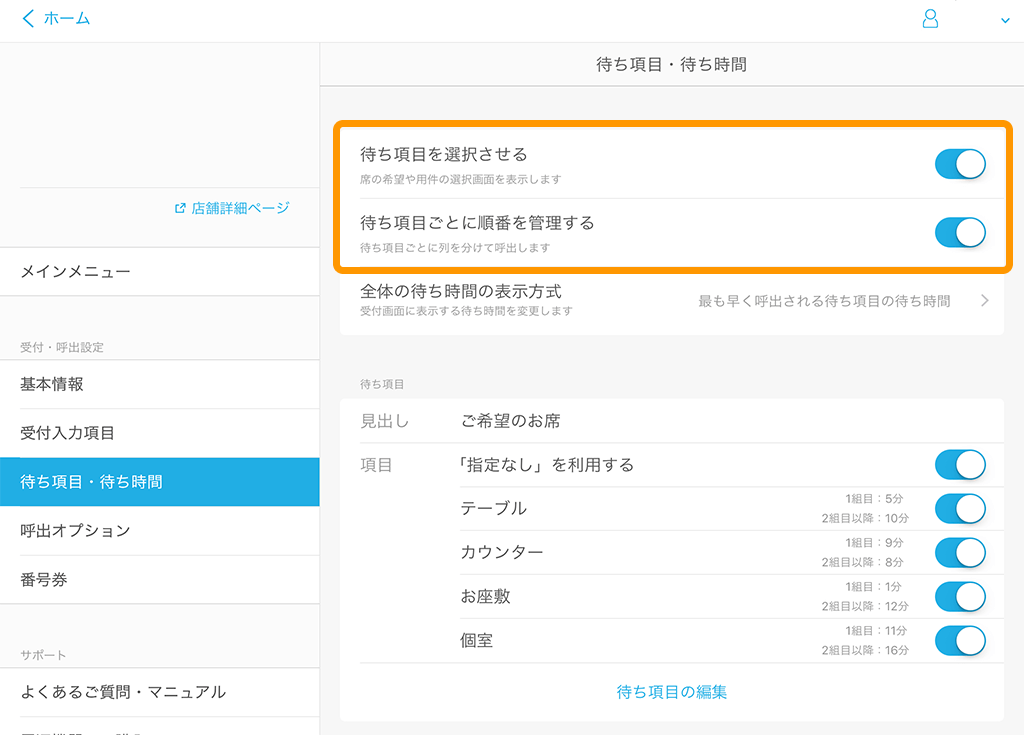This screenshot has height=751, width=1024.
Task: Open 全体の待ち時間の表示方式 chevron
Action: point(985,300)
